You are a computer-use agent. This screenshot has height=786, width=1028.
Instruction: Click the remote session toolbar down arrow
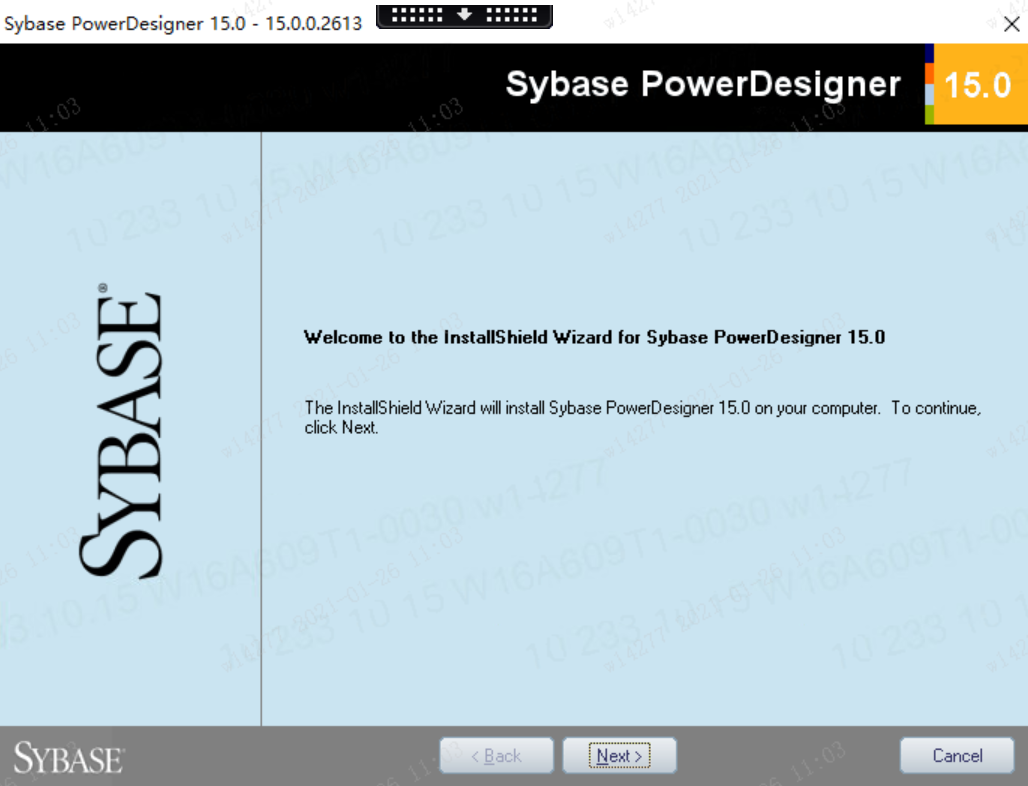click(x=464, y=14)
